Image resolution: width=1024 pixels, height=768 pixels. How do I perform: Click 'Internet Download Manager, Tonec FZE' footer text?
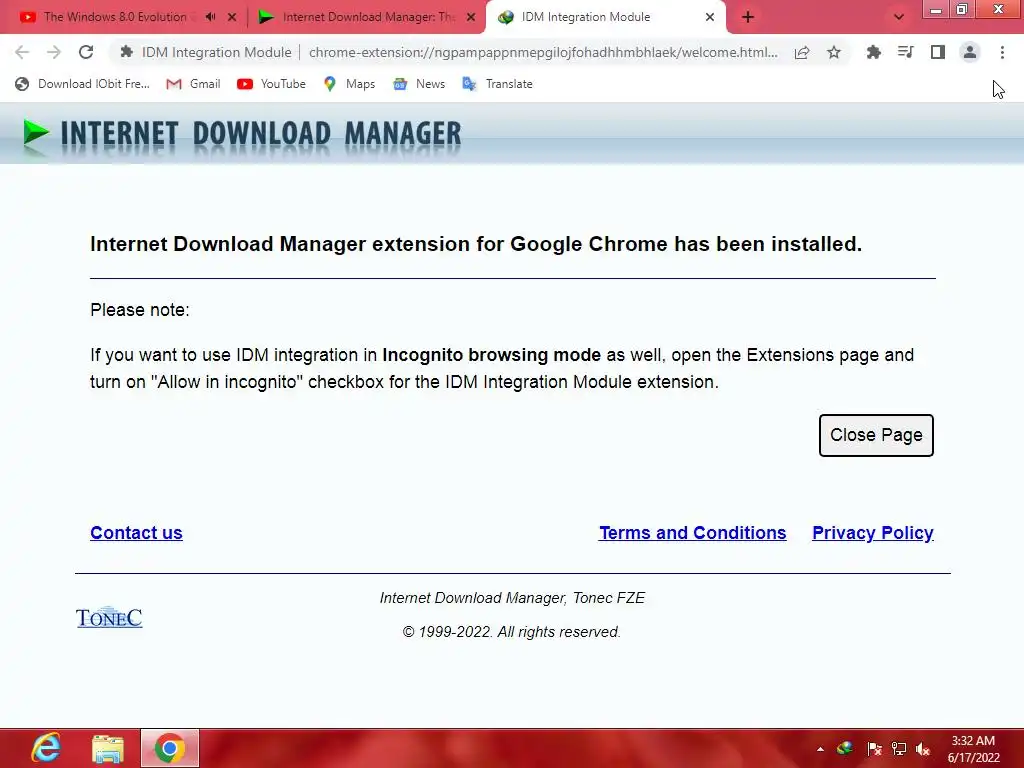[x=512, y=598]
